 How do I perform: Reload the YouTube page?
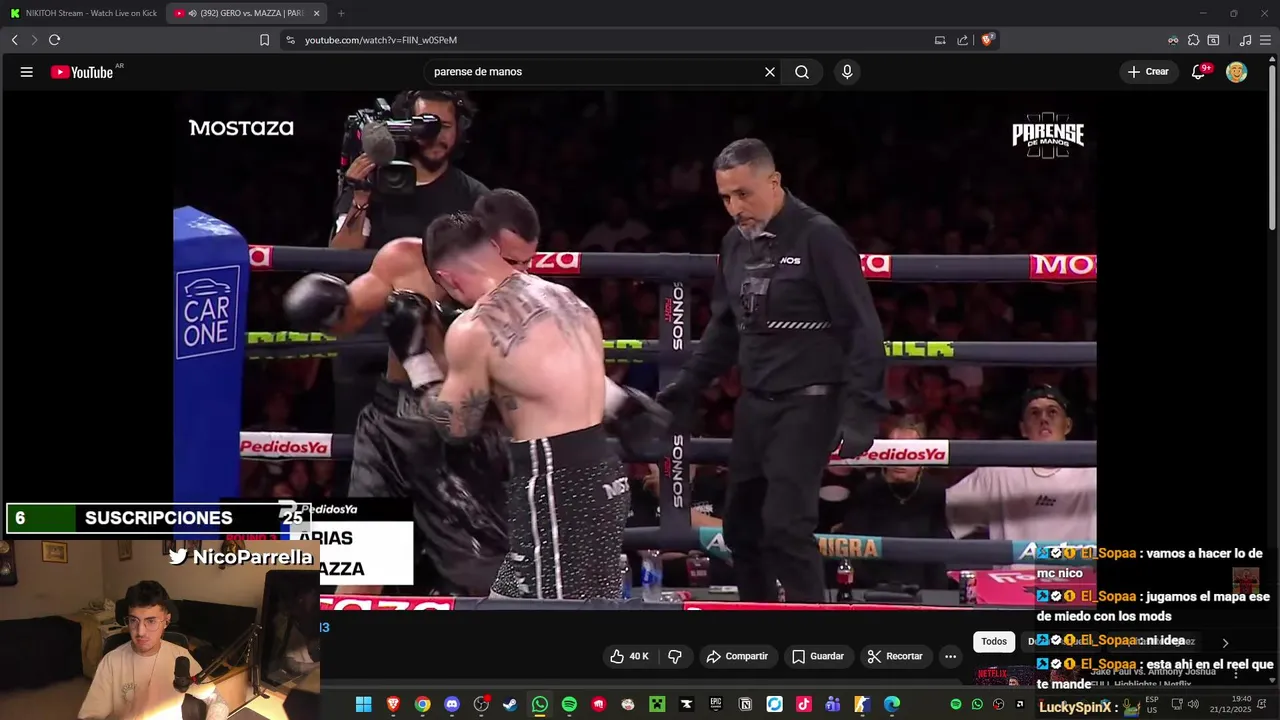(x=55, y=40)
